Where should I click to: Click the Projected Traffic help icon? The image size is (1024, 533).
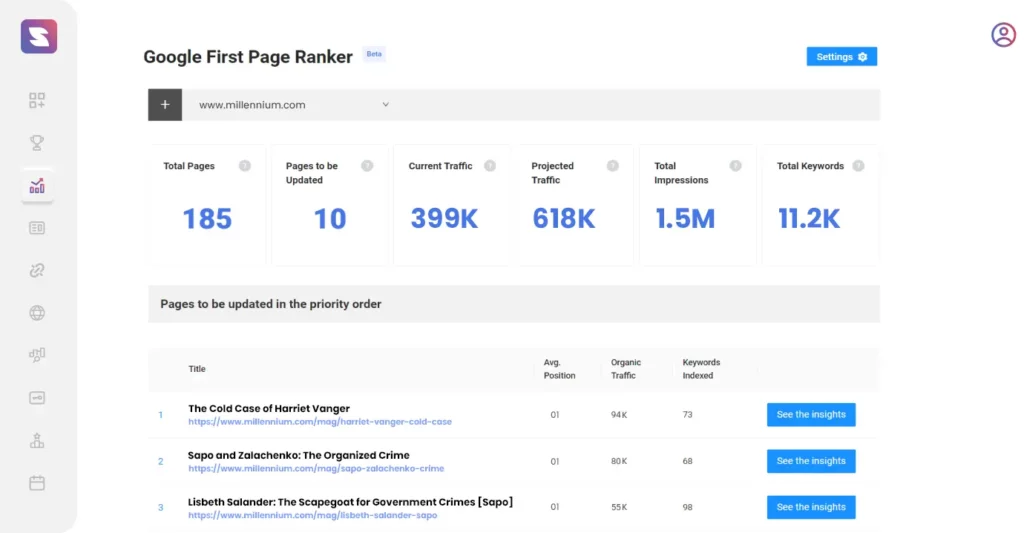coord(613,166)
